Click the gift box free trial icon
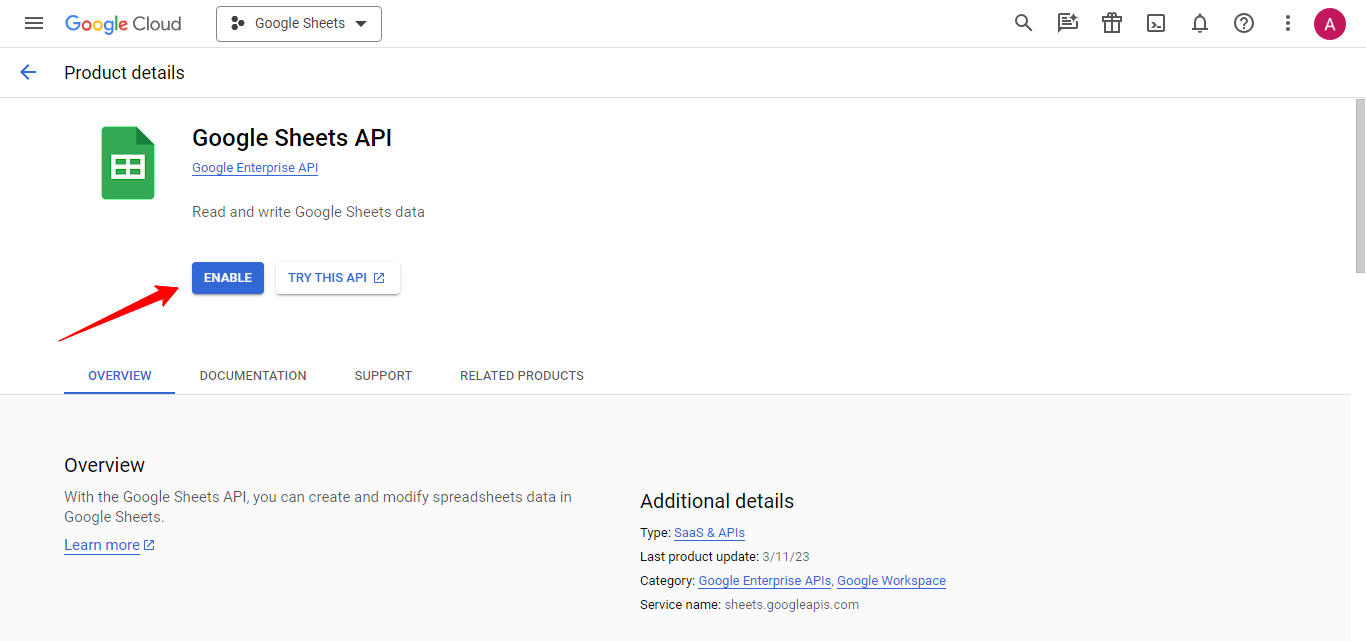The image size is (1366, 641). [x=1111, y=23]
